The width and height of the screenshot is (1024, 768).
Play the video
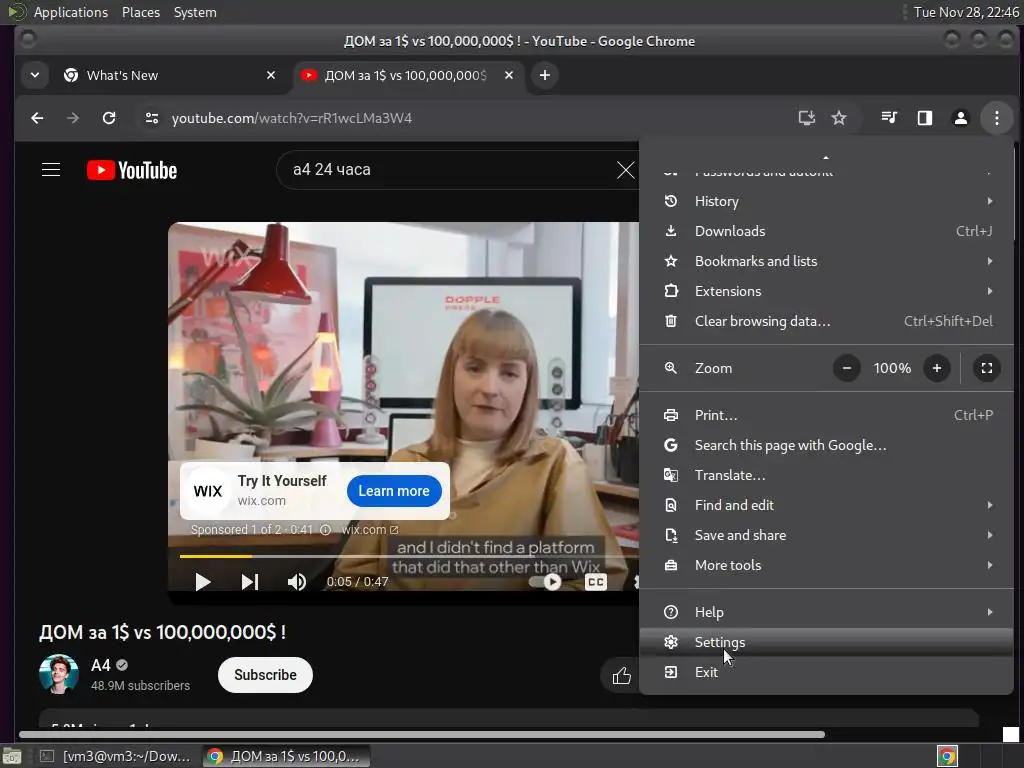tap(202, 582)
